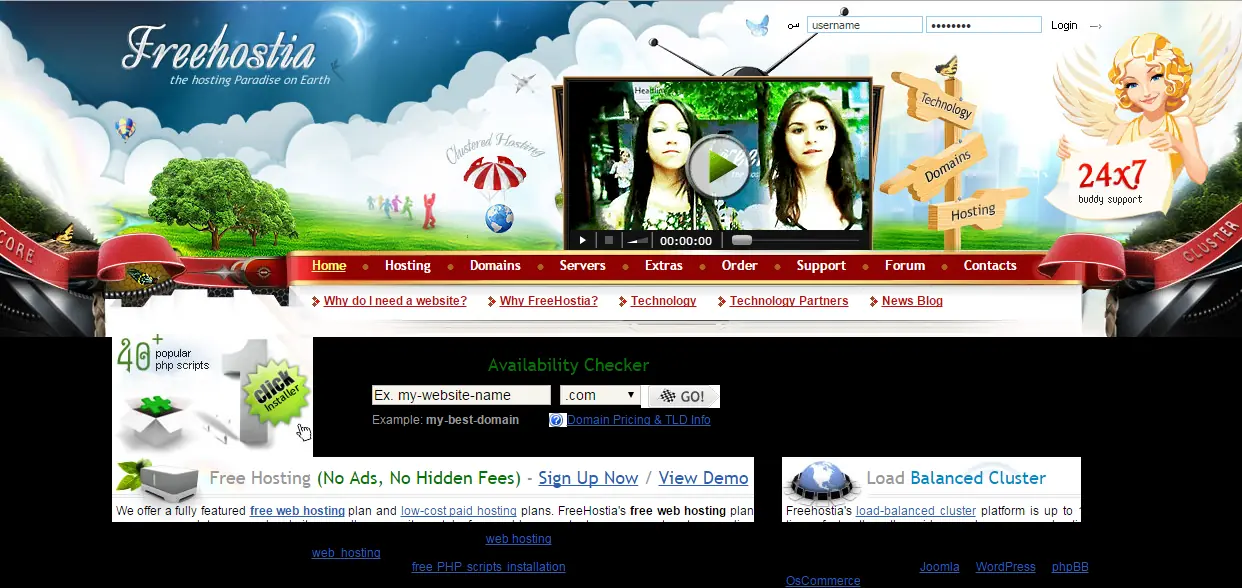
Task: Open the Technology submenu link
Action: pyautogui.click(x=663, y=301)
